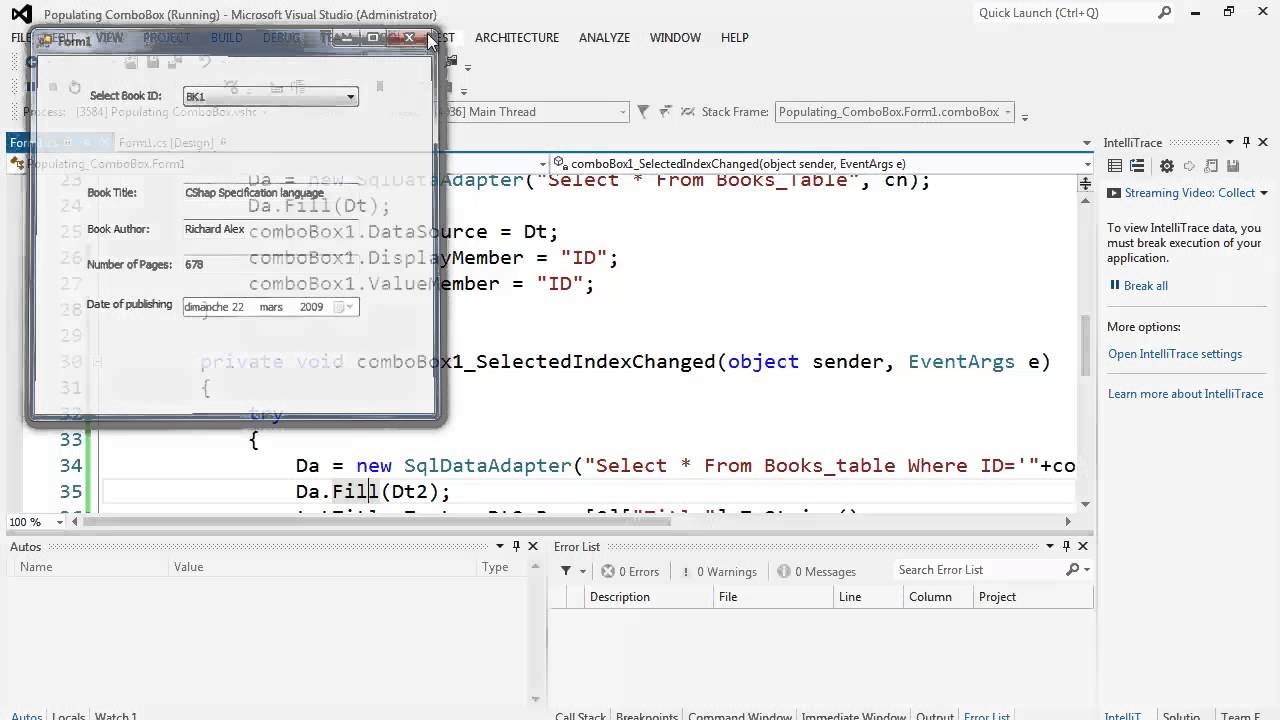Open the HELP menu

coord(734,37)
